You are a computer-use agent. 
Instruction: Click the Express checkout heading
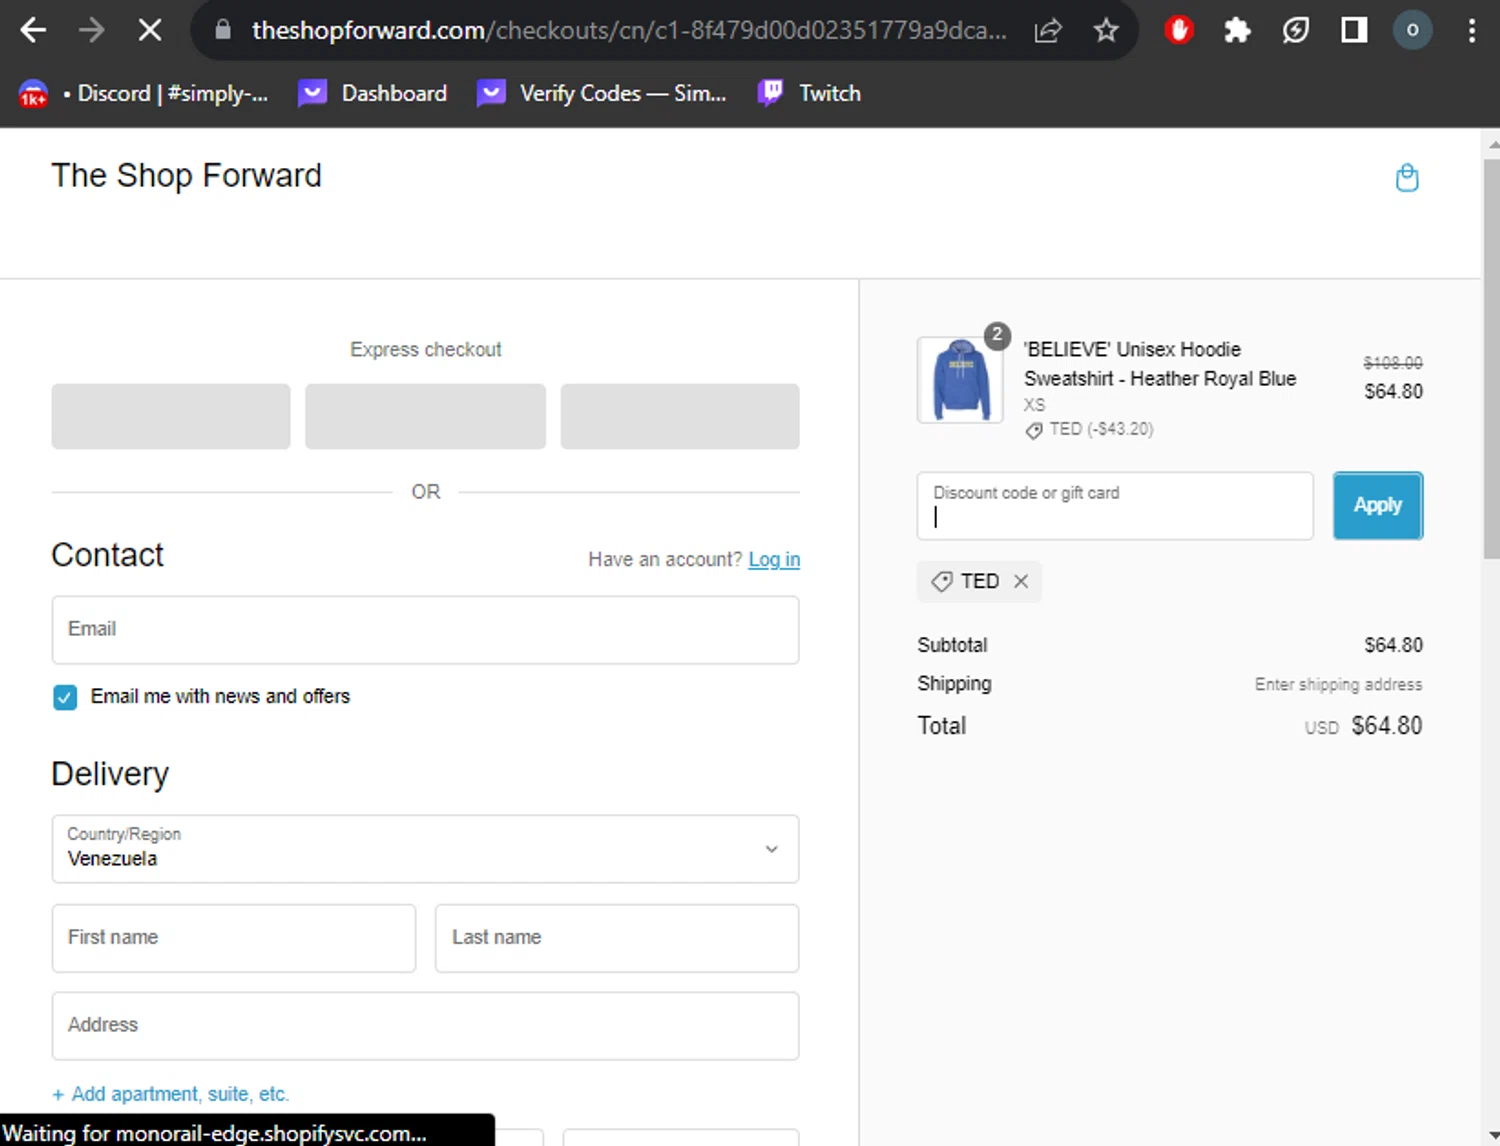(426, 349)
